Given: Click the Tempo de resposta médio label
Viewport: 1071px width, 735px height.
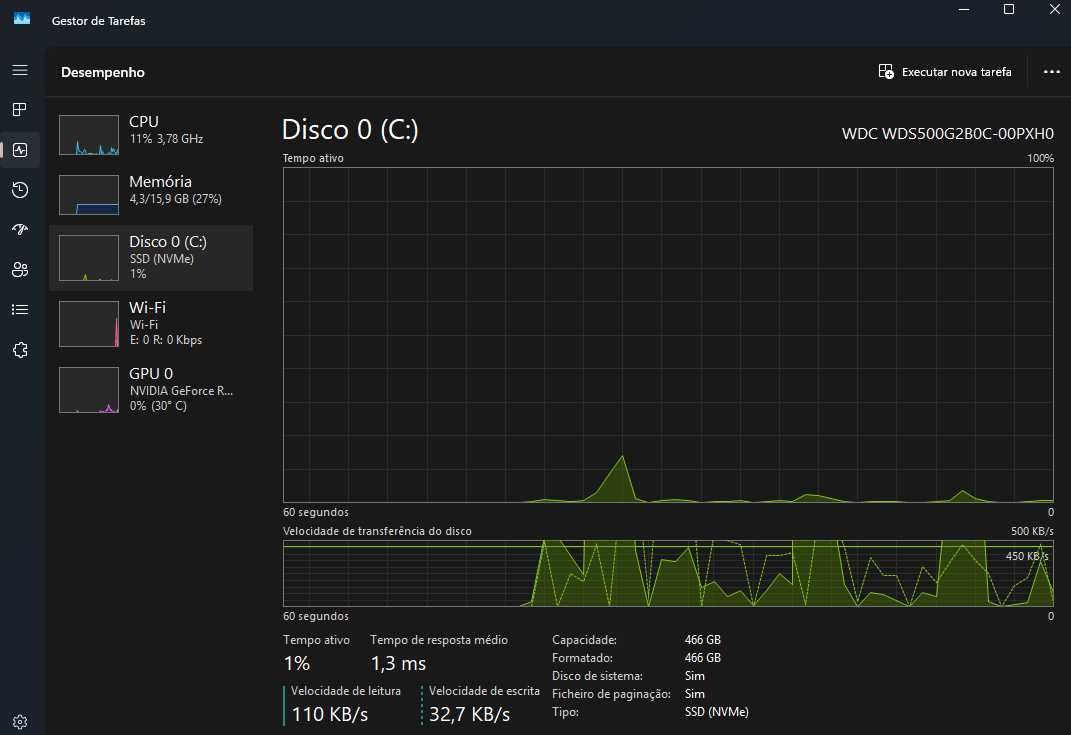Looking at the screenshot, I should tap(439, 640).
